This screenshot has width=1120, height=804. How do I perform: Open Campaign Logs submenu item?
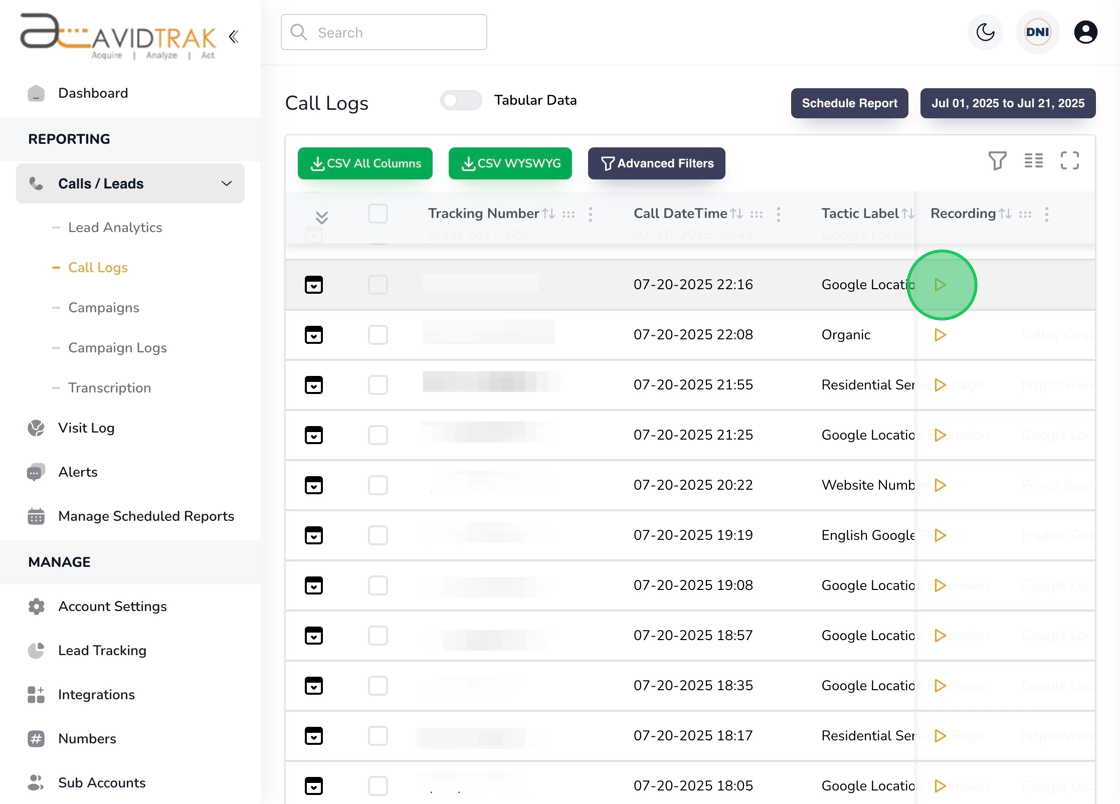click(117, 348)
